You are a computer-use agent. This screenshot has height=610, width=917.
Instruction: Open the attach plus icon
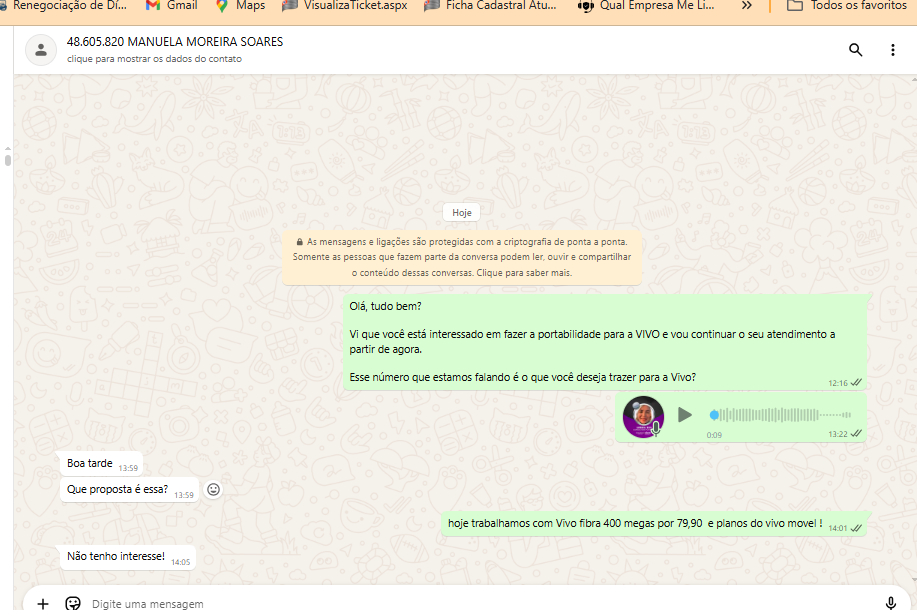pyautogui.click(x=43, y=603)
